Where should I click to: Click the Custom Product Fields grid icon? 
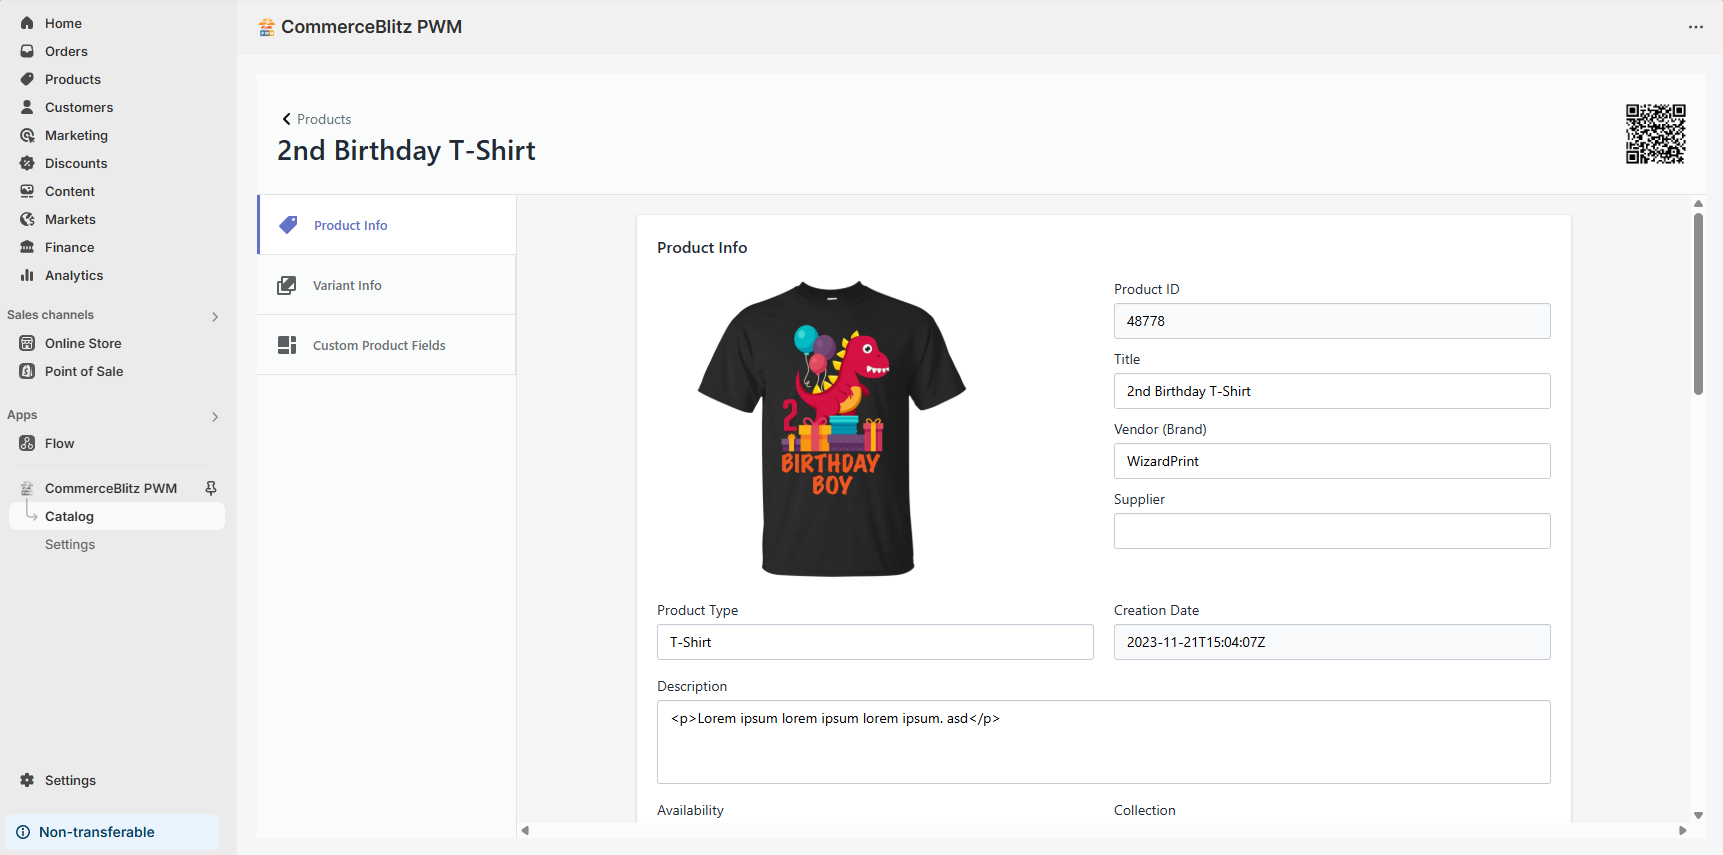click(287, 345)
